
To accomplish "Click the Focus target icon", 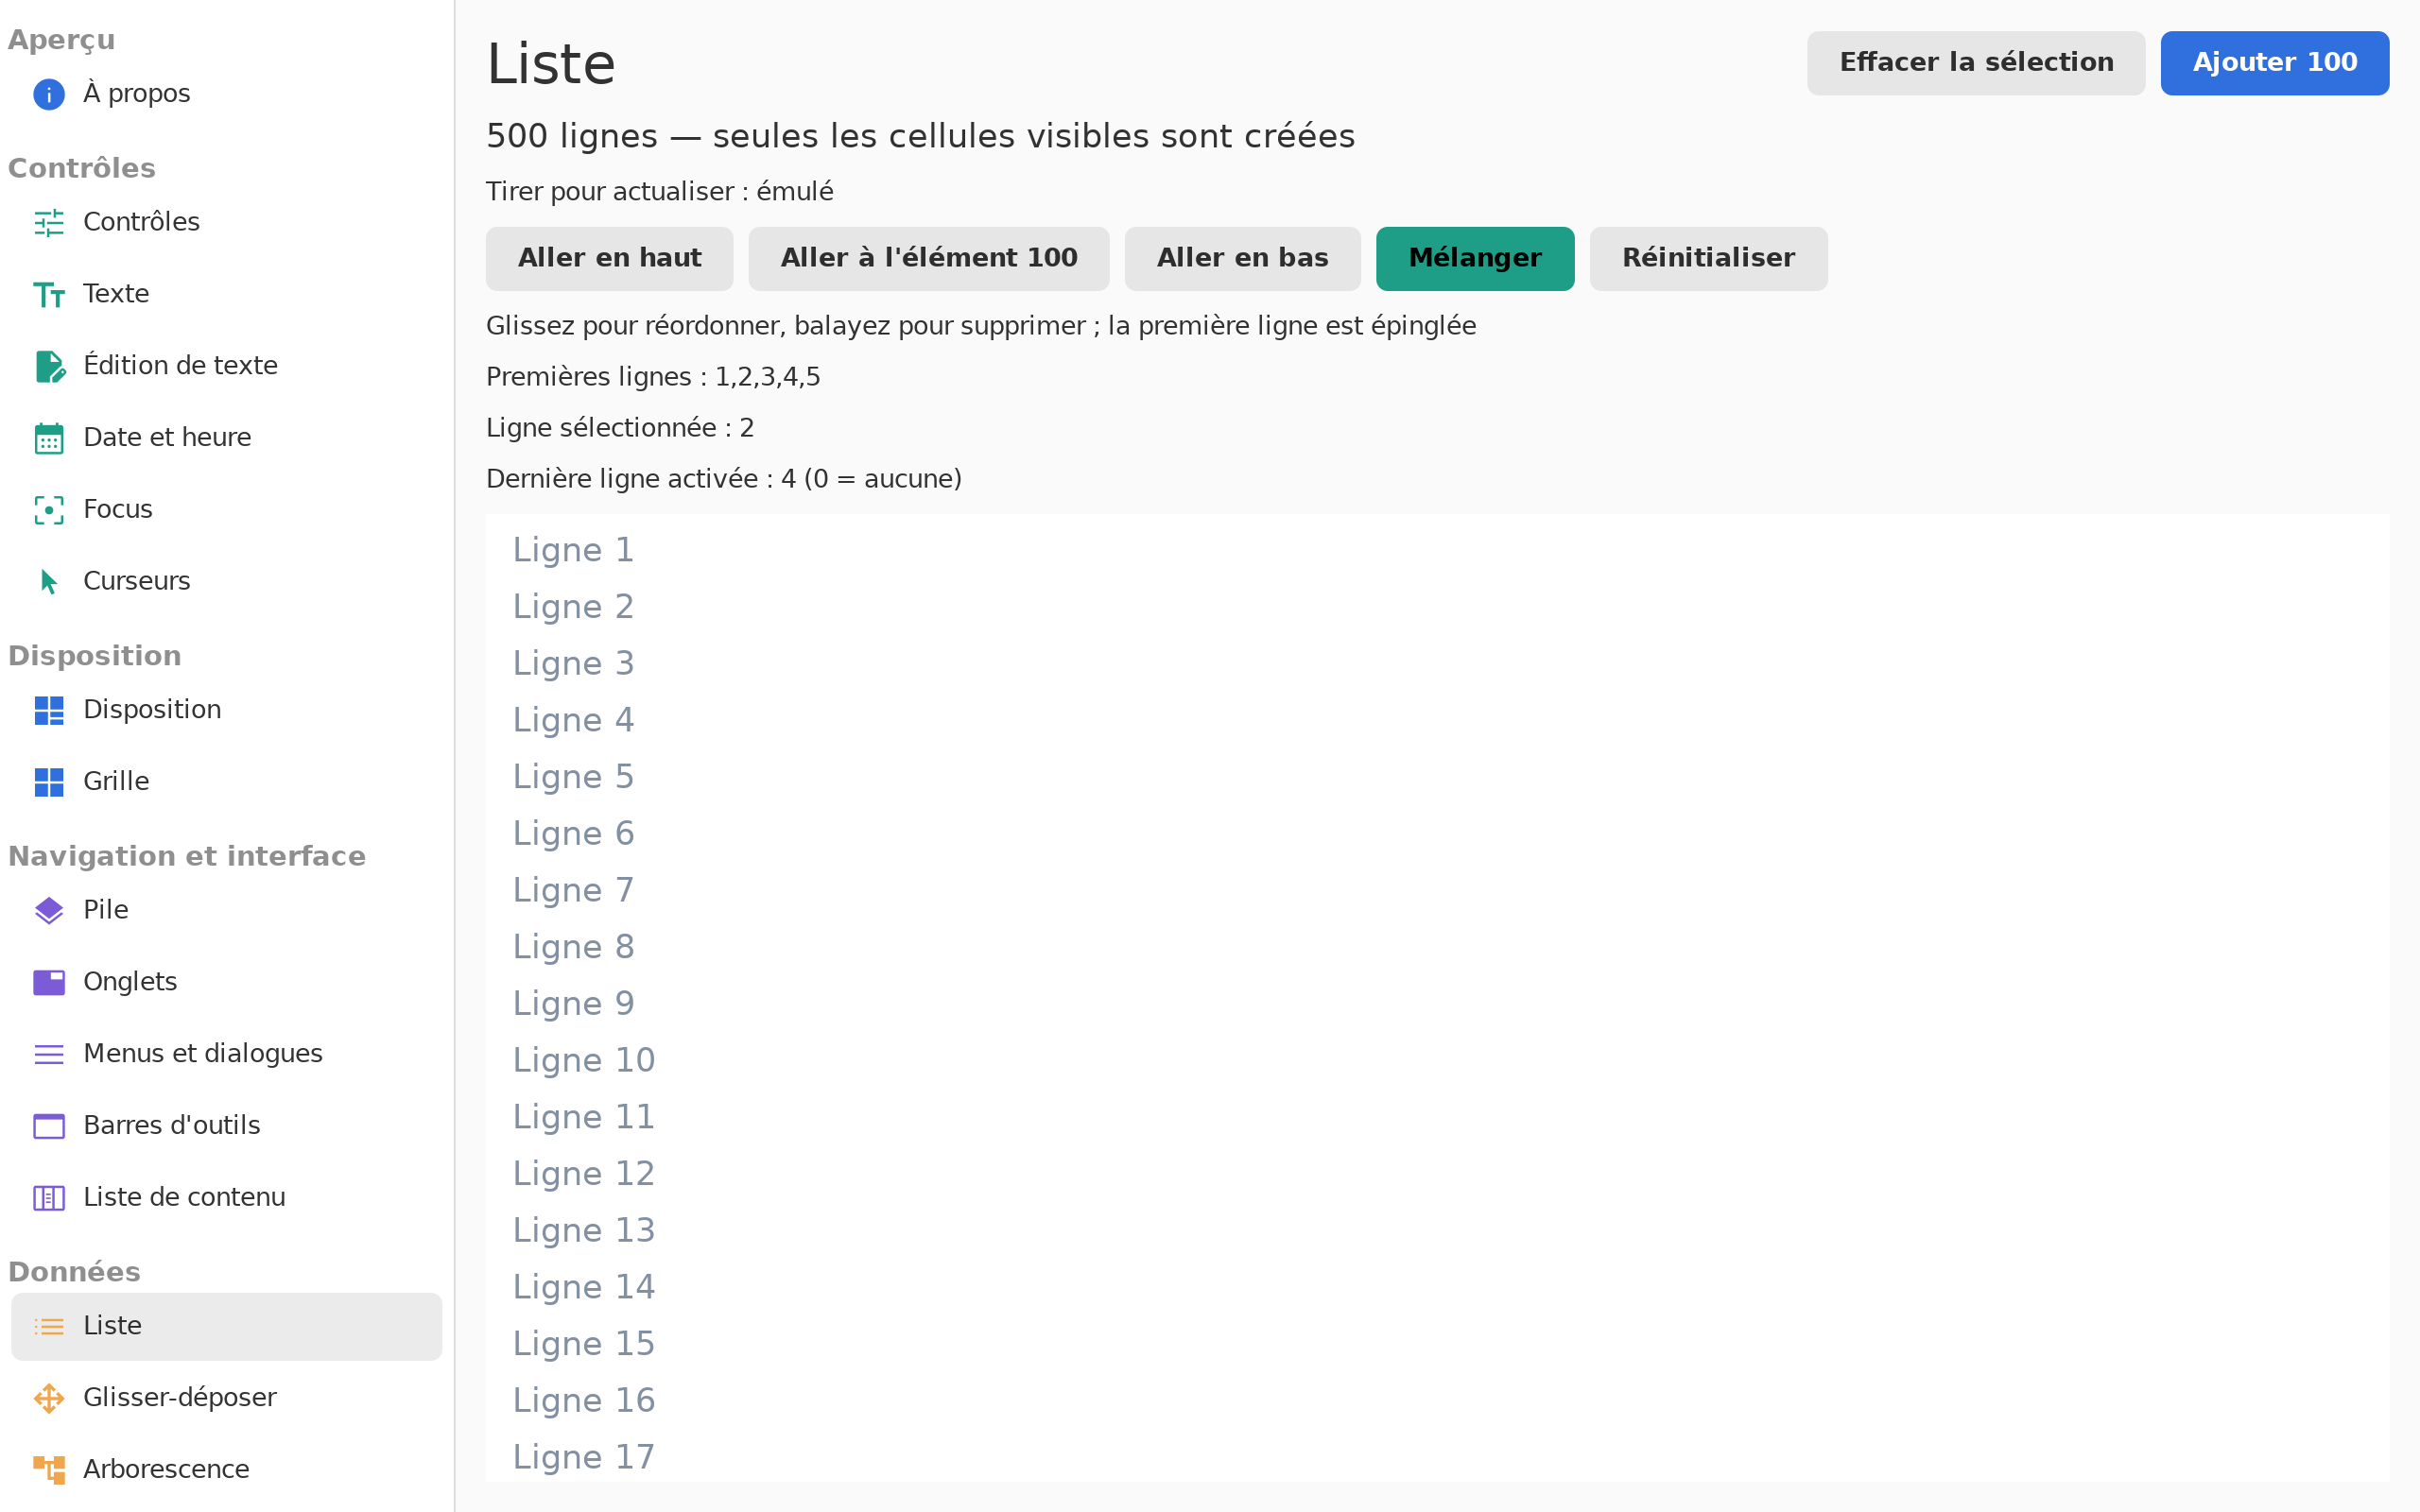I will coord(49,510).
